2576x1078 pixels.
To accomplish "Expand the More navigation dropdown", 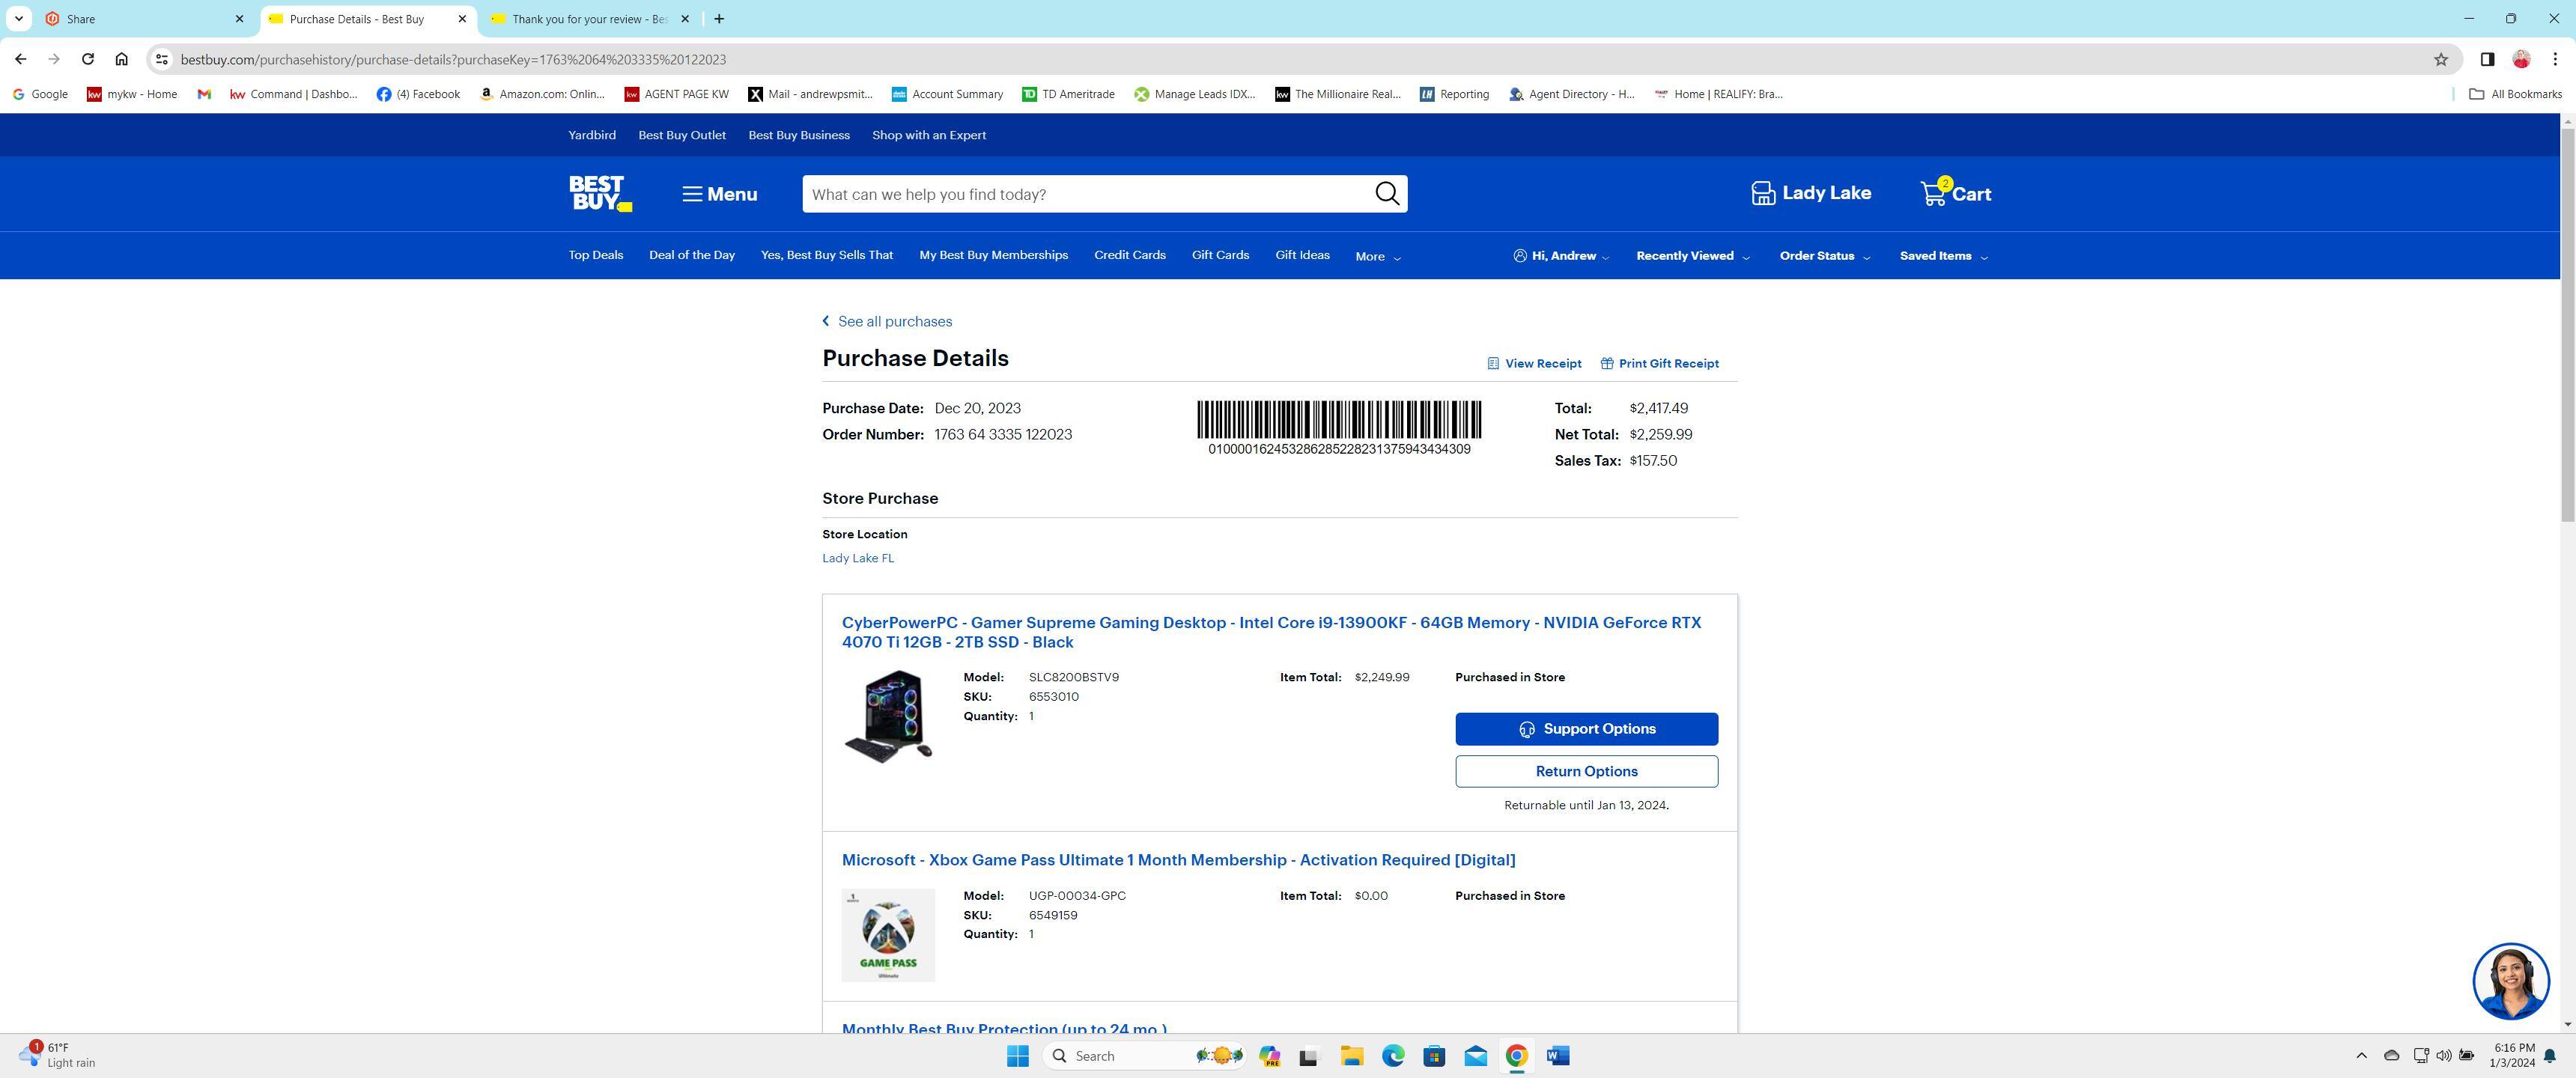I will click(1377, 256).
